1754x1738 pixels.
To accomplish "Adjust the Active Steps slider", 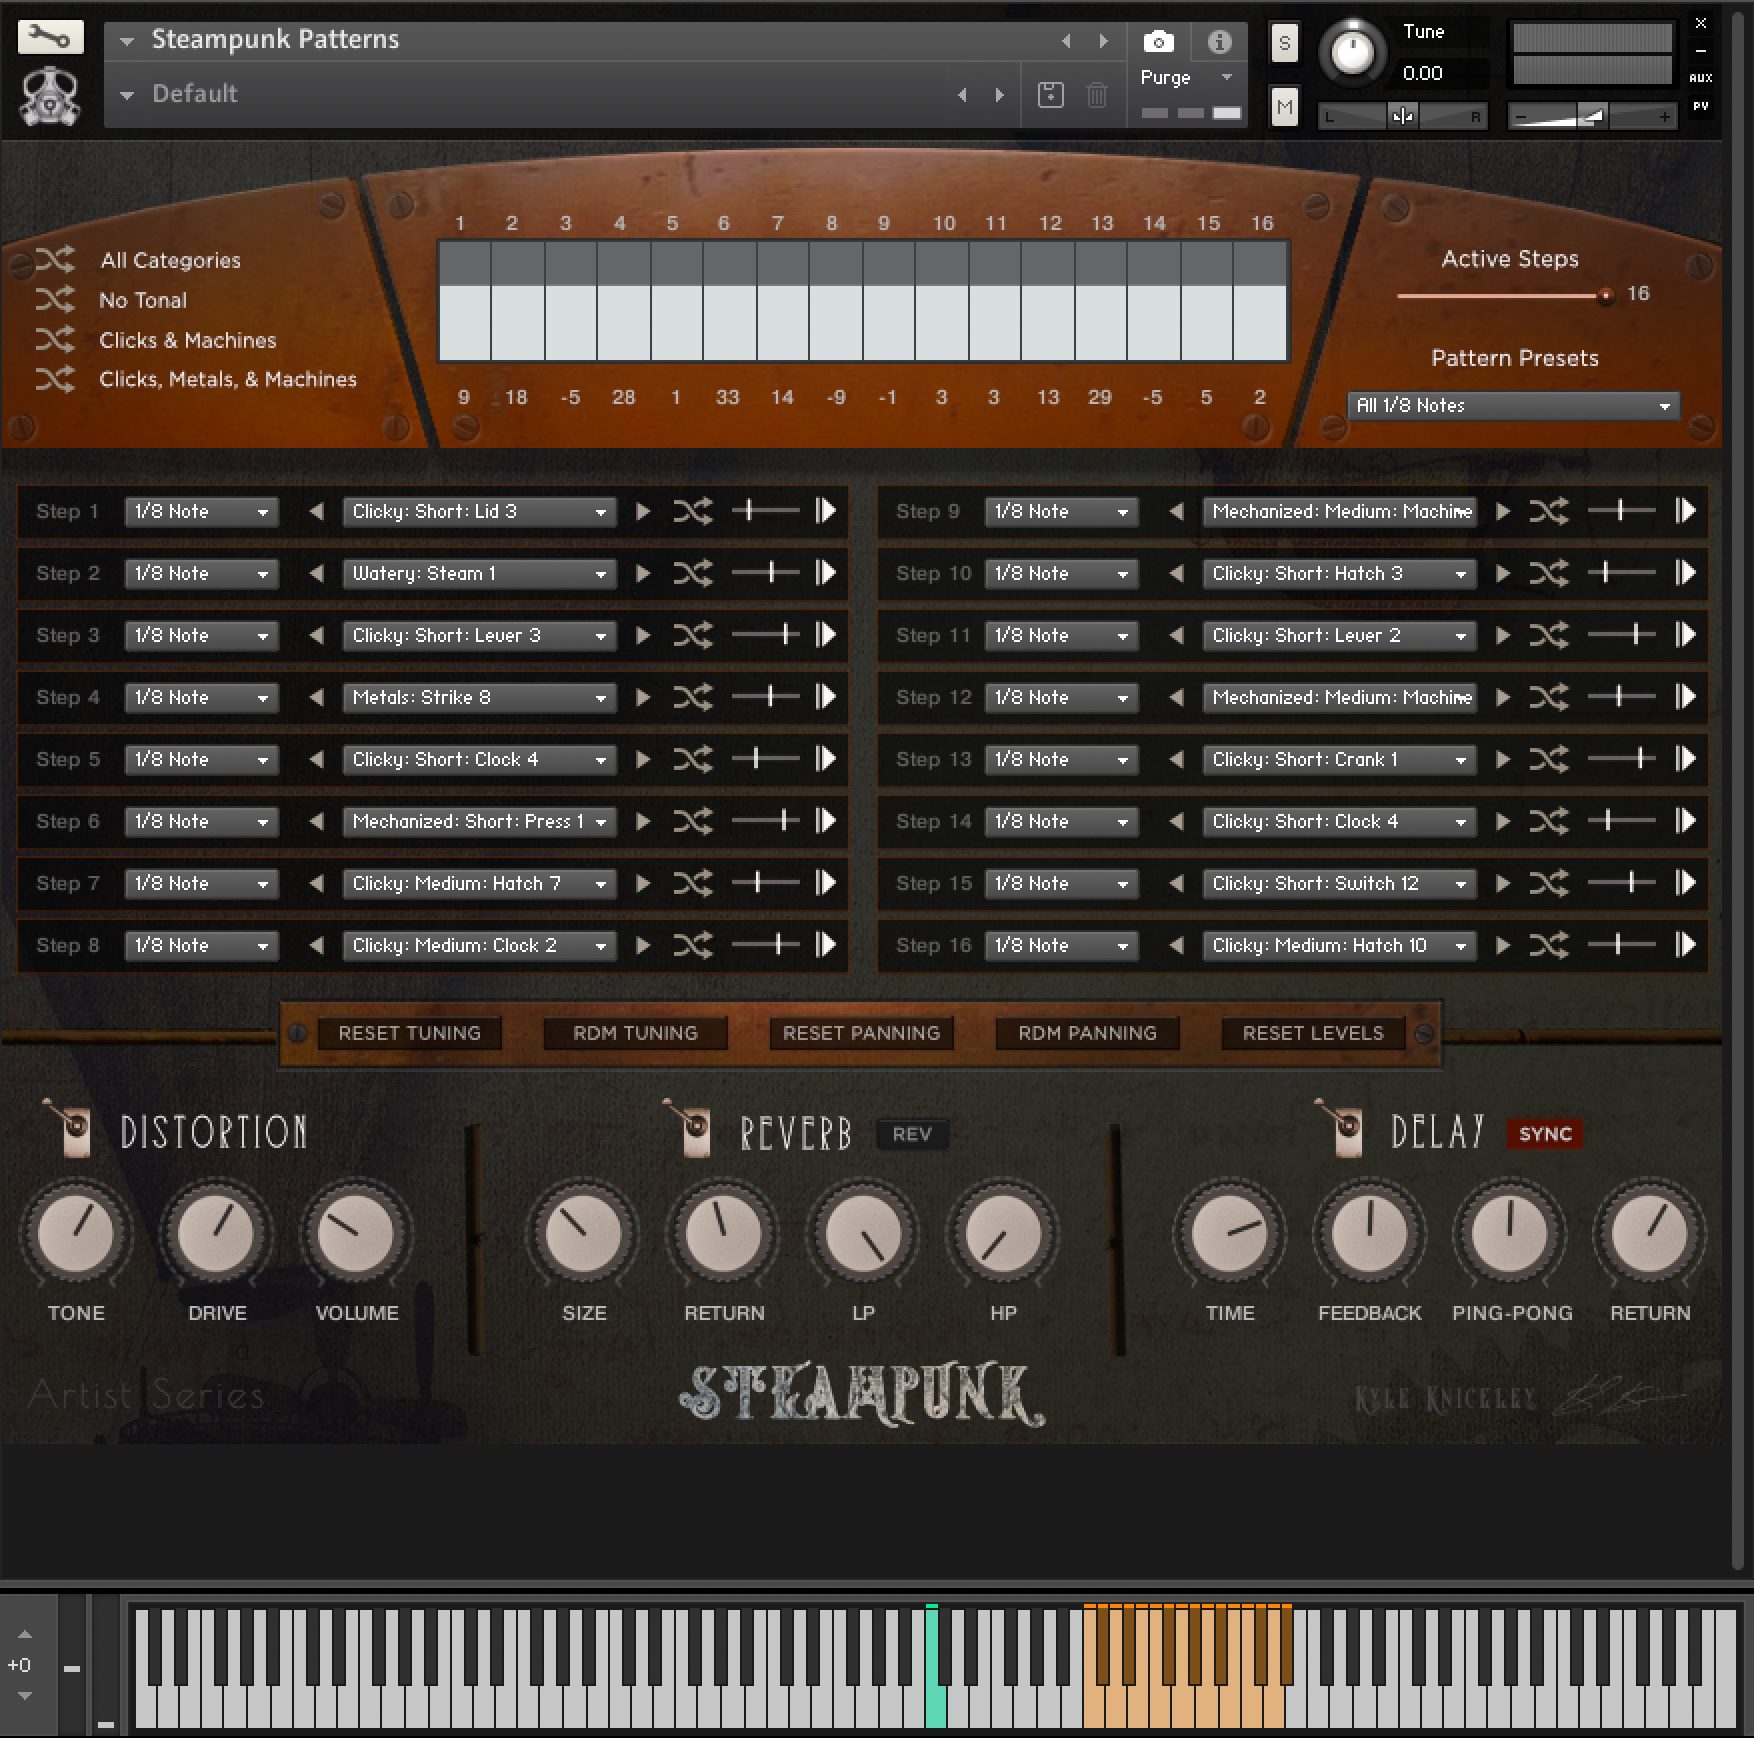I will pos(1505,295).
